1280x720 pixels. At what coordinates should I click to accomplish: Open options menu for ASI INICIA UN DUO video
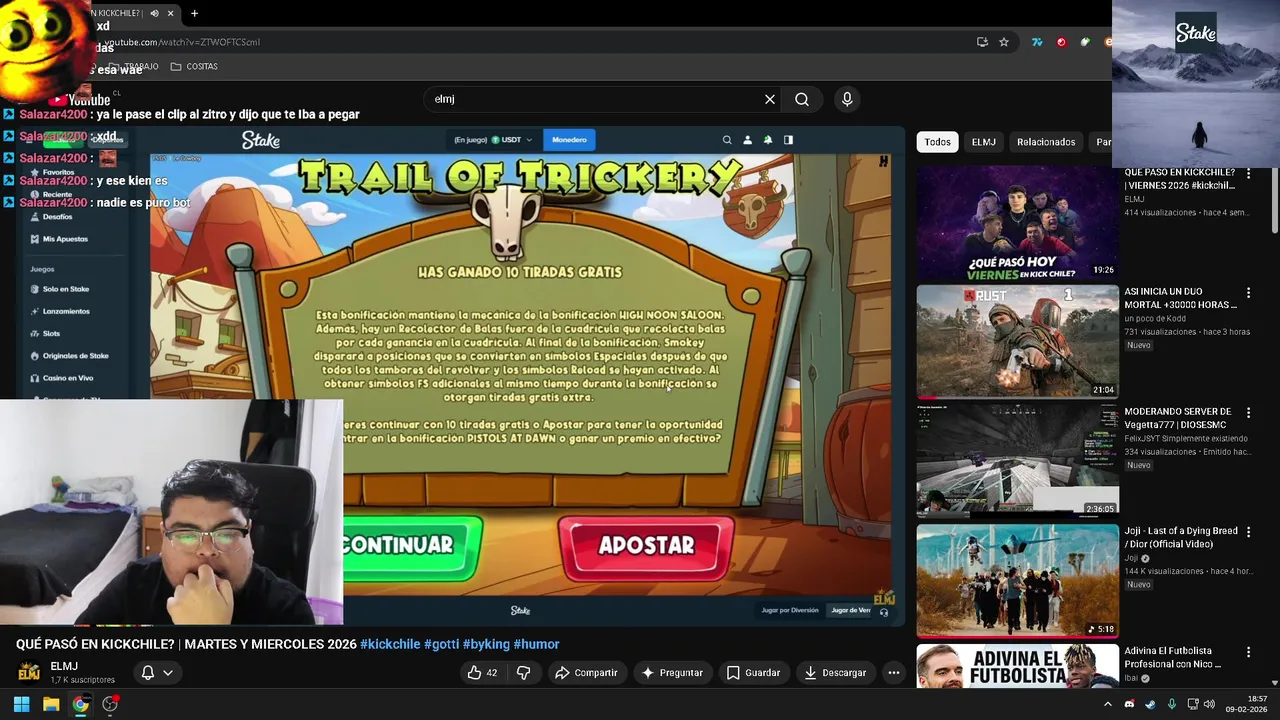(1248, 293)
